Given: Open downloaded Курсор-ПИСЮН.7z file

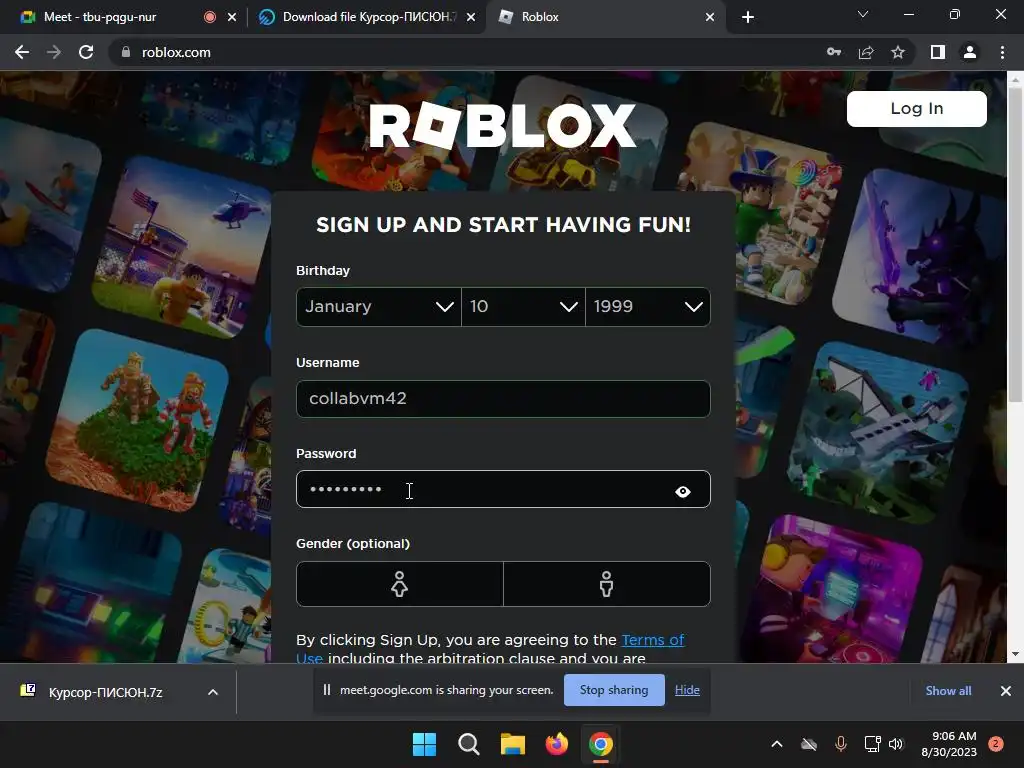Looking at the screenshot, I should (104, 692).
